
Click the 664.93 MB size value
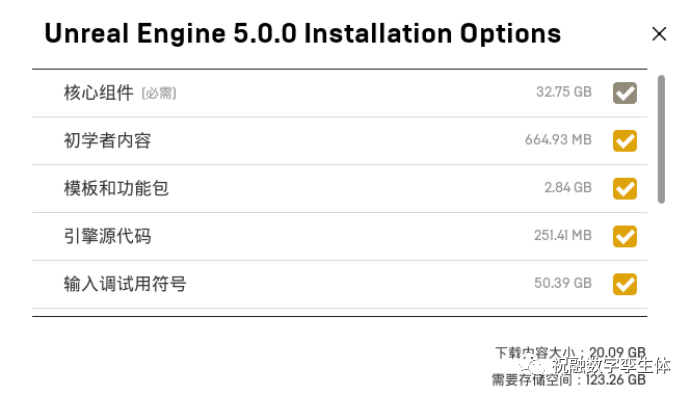[x=558, y=140]
